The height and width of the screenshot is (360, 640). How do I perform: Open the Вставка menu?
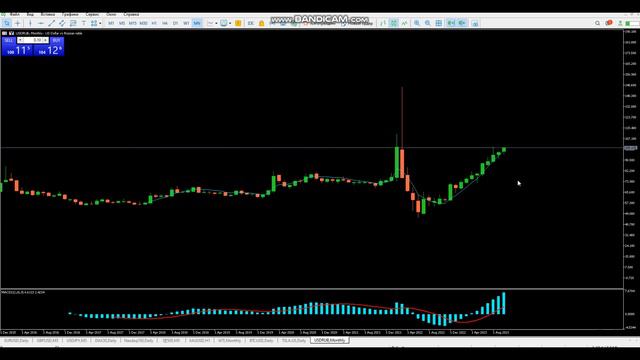48,14
